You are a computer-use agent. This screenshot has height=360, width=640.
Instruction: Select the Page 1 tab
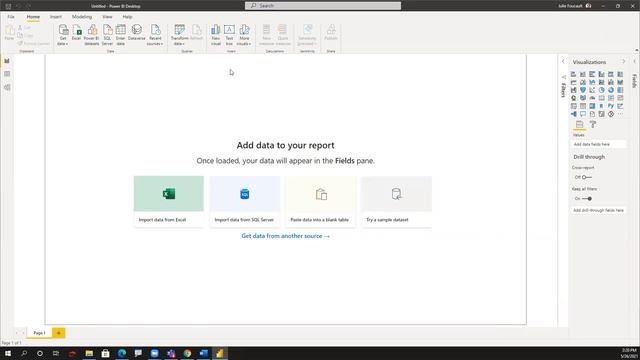click(x=39, y=333)
